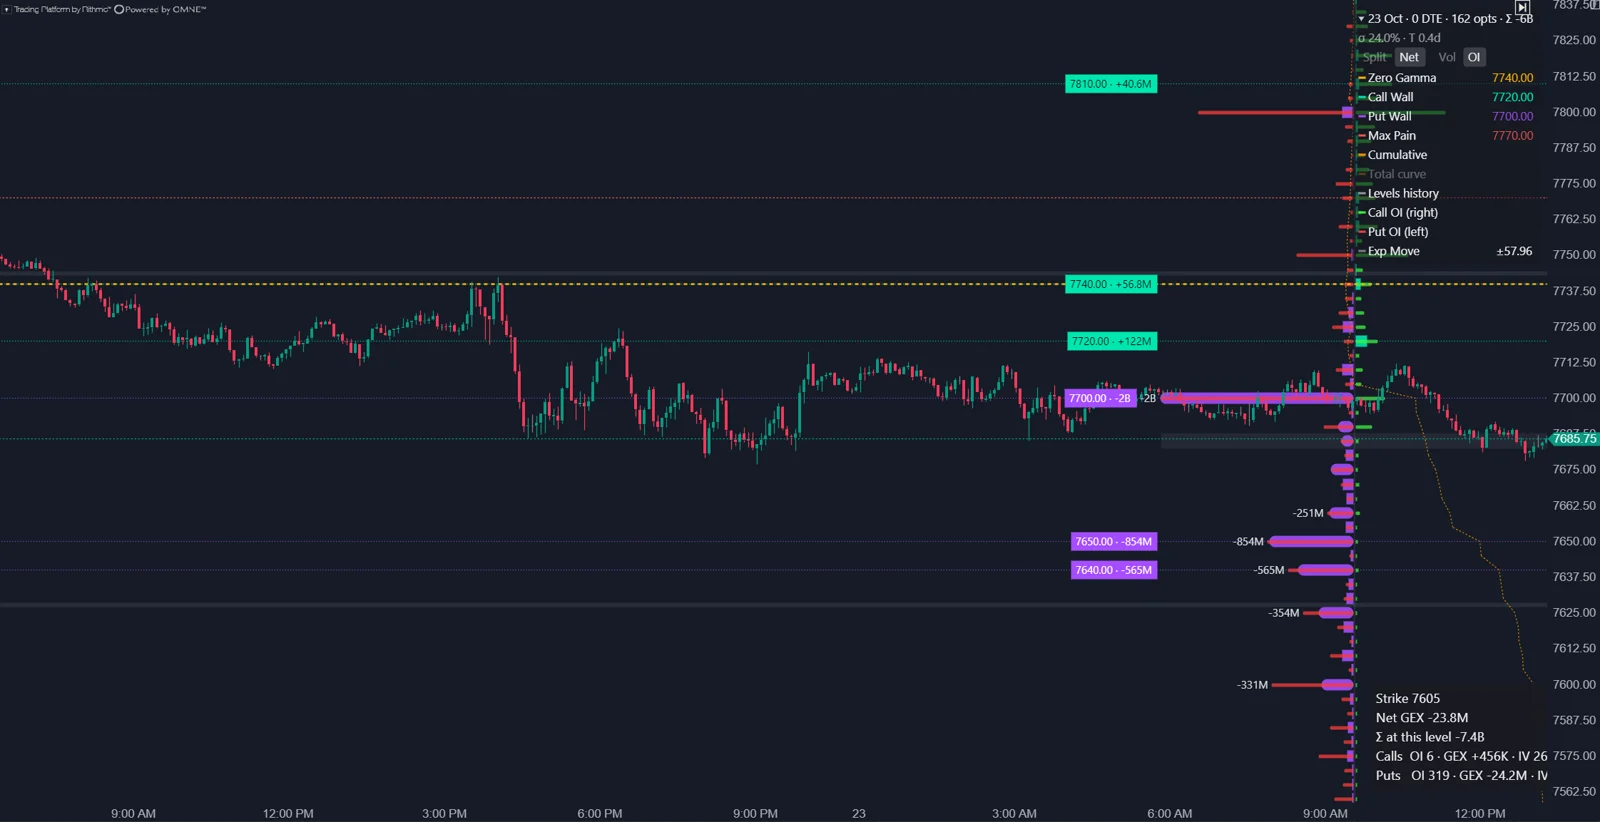Select the 7810.00 · +40.6M level label
Image resolution: width=1600 pixels, height=822 pixels.
tap(1111, 84)
